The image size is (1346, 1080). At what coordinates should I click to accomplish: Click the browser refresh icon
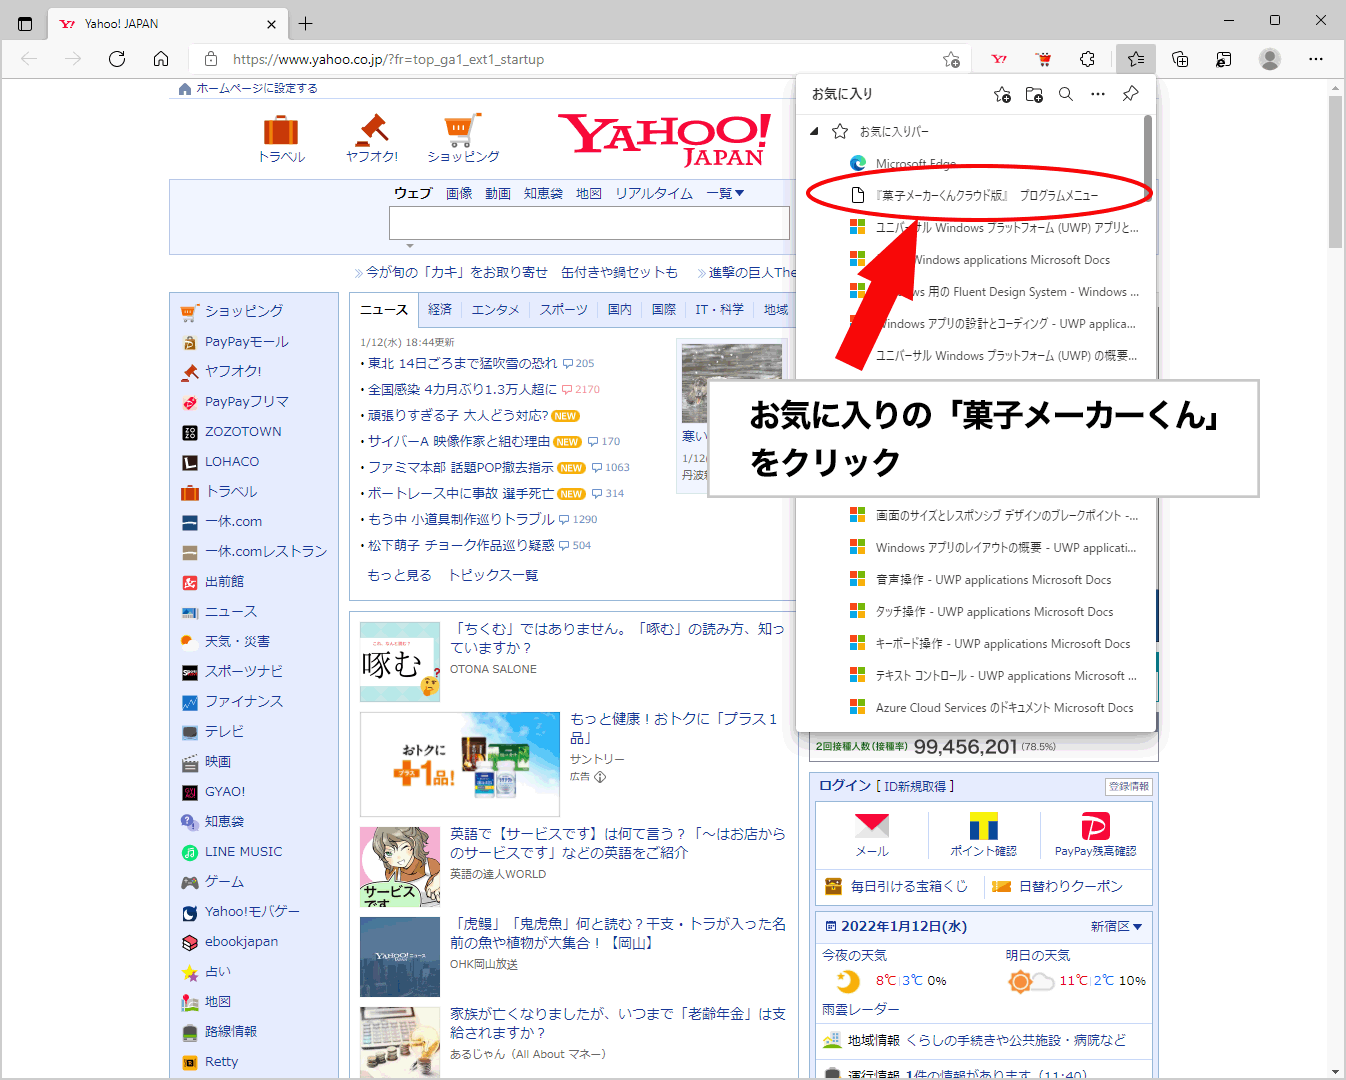[x=117, y=59]
